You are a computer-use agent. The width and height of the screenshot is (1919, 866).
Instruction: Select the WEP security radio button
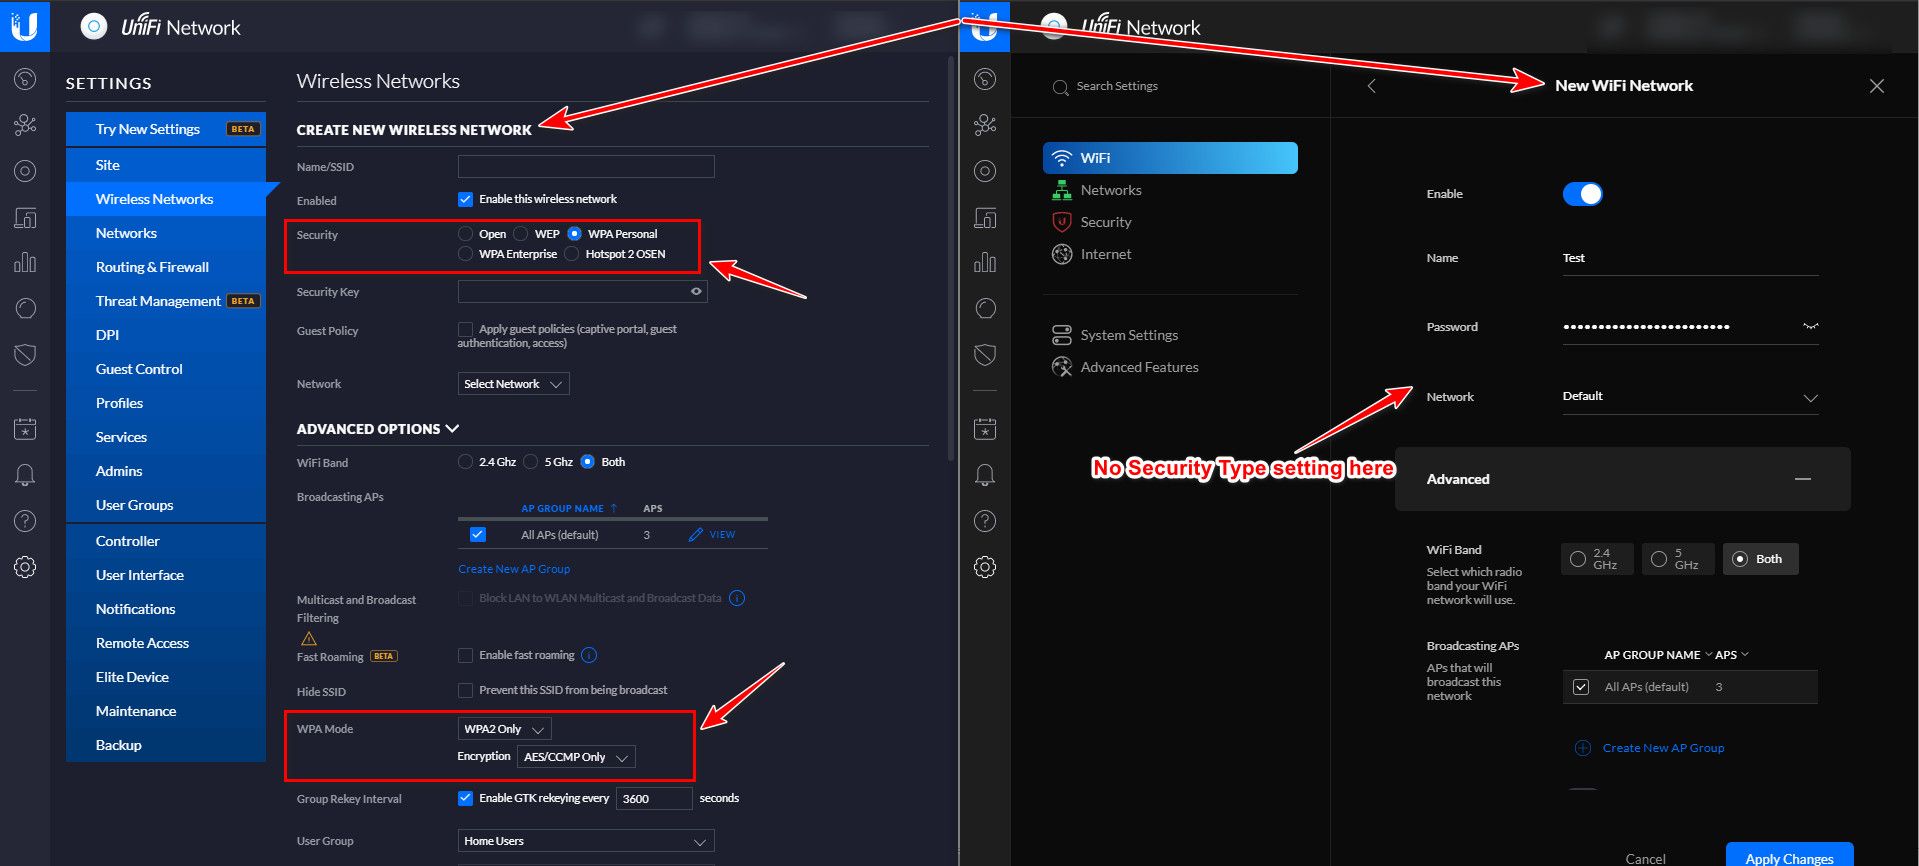pyautogui.click(x=521, y=234)
